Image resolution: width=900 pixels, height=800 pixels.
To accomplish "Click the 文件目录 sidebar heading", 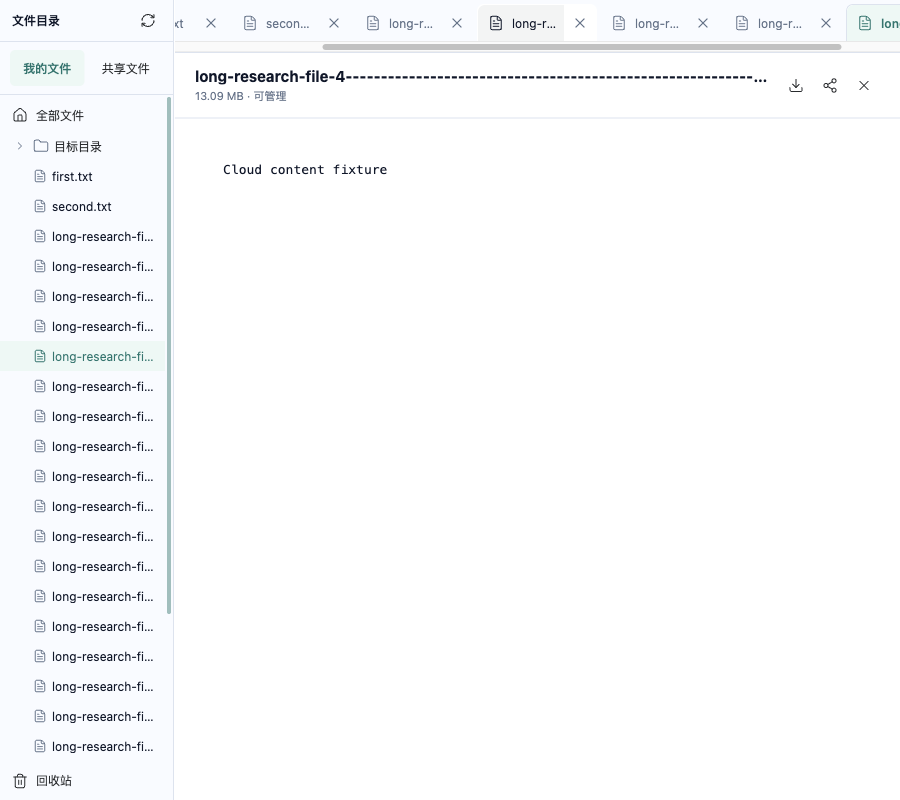I will tap(36, 21).
